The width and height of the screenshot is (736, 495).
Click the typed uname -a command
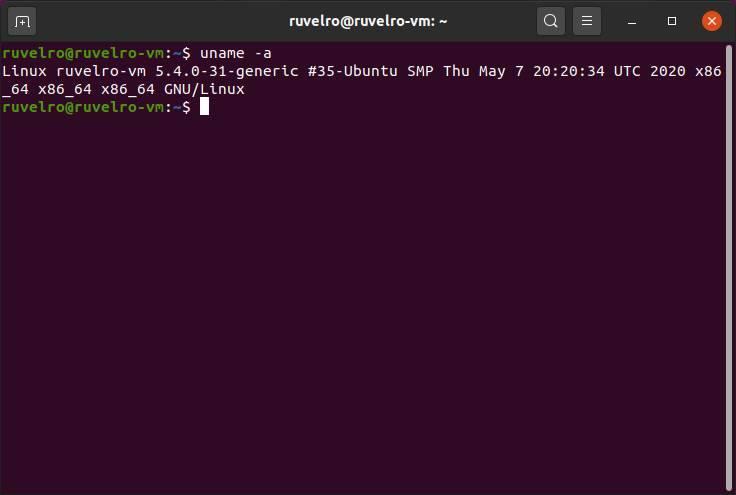(x=236, y=53)
